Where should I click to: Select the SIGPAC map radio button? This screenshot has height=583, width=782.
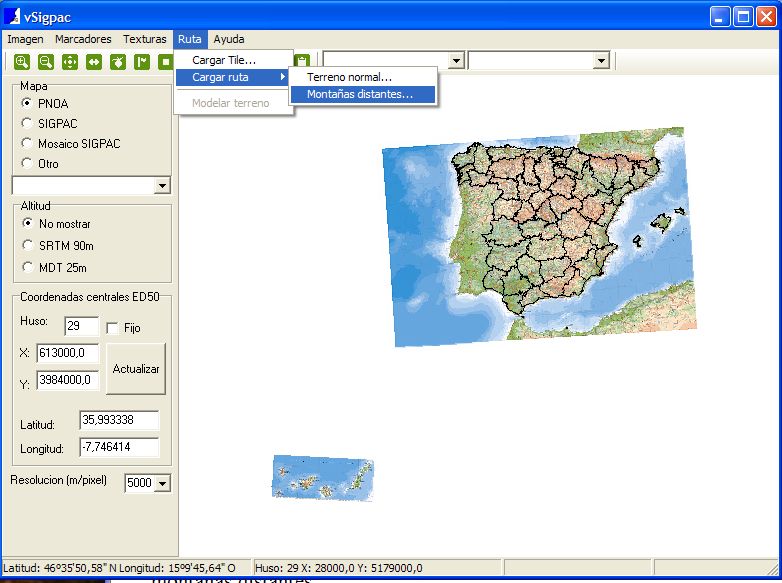(27, 123)
